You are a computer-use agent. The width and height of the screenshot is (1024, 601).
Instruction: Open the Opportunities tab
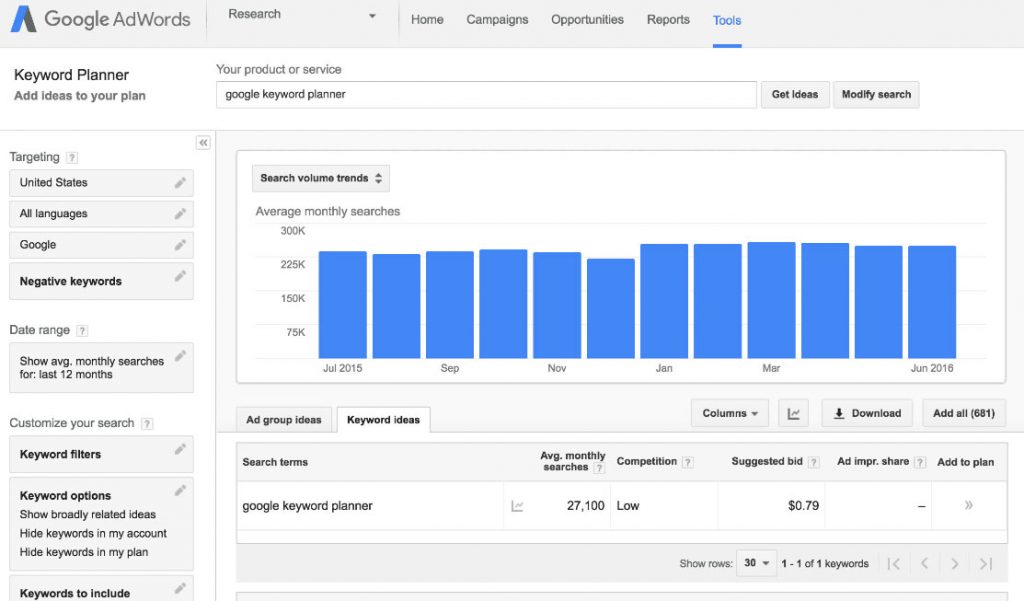point(587,20)
